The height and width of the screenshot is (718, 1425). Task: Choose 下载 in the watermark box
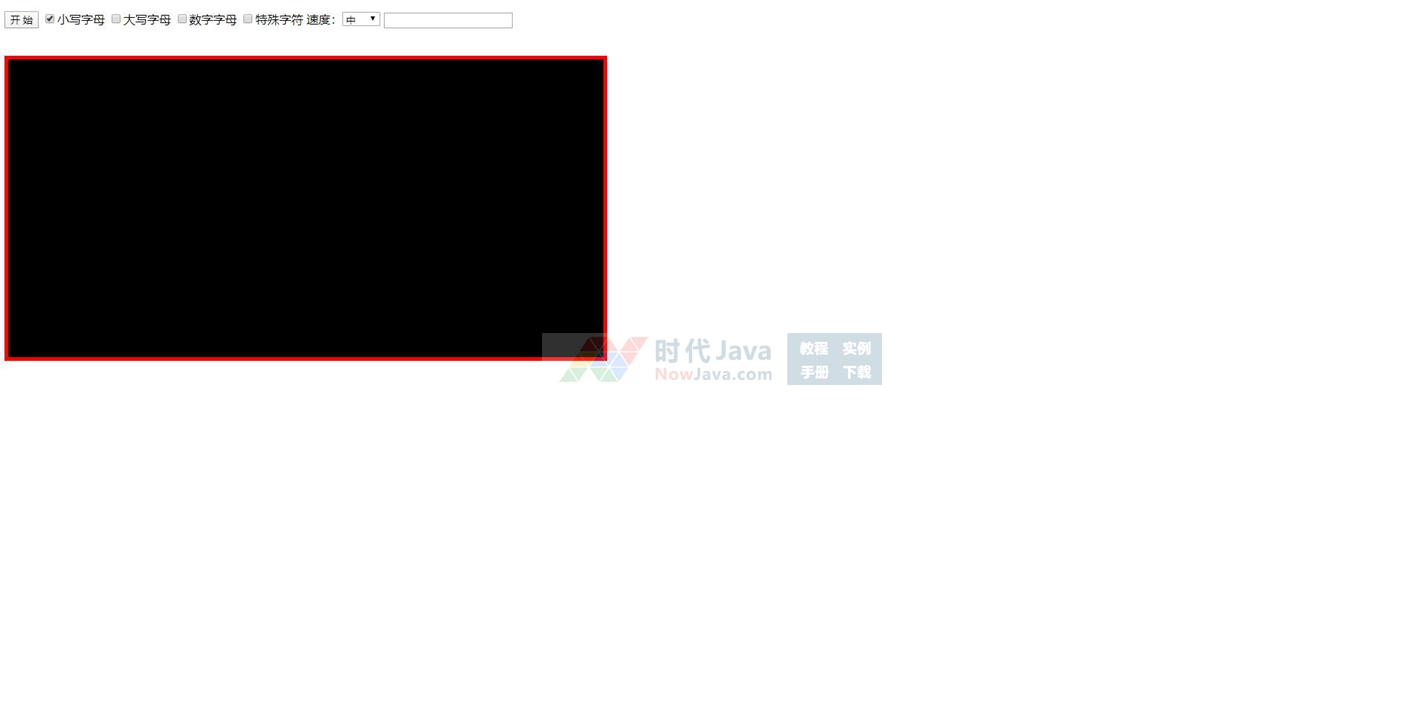(856, 372)
